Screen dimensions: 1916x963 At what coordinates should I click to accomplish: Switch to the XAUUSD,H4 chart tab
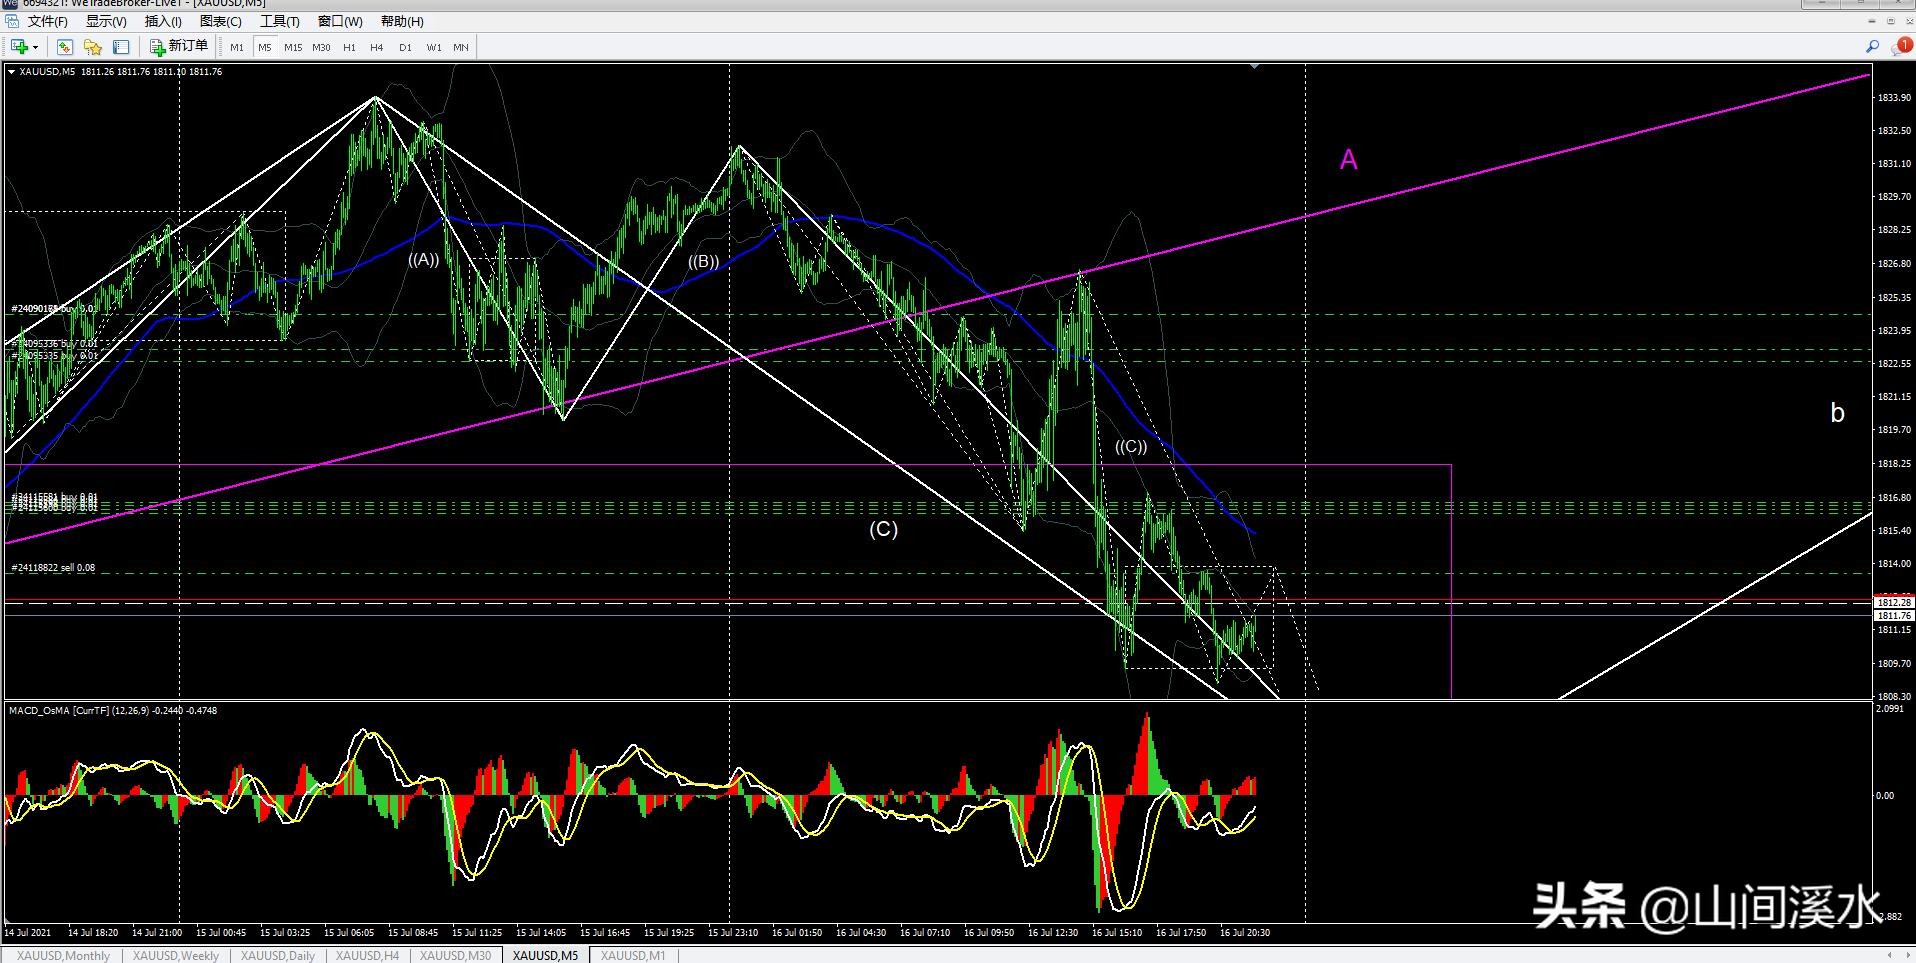point(367,955)
